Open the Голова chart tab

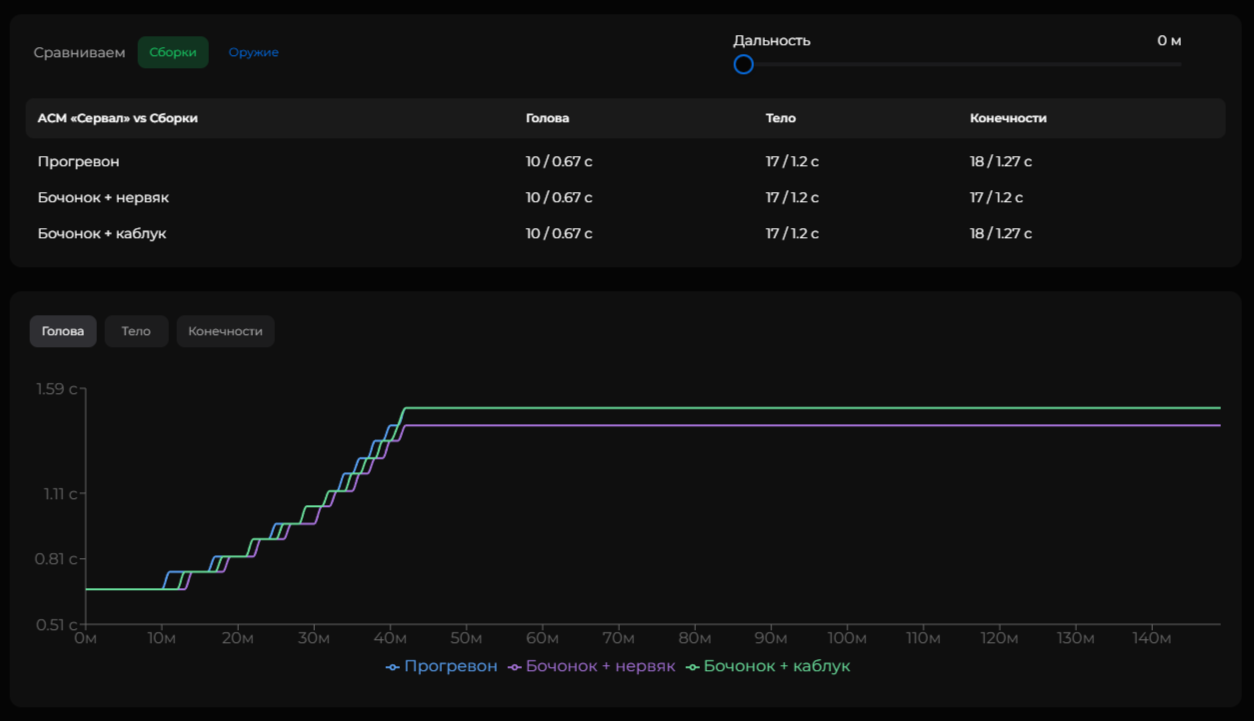[63, 331]
